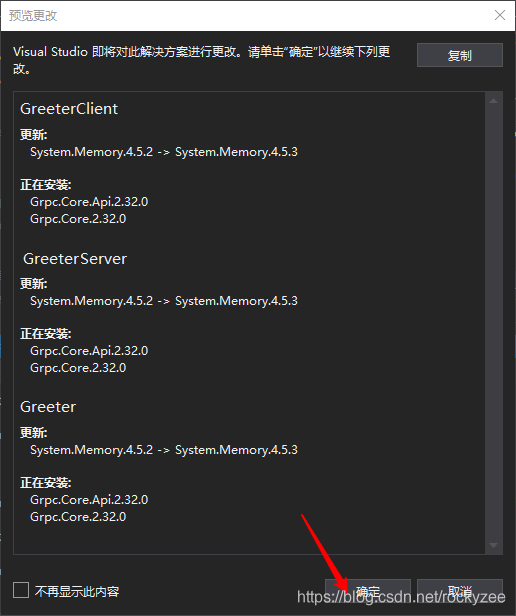Click the vertical scrollbar track

coord(494,323)
